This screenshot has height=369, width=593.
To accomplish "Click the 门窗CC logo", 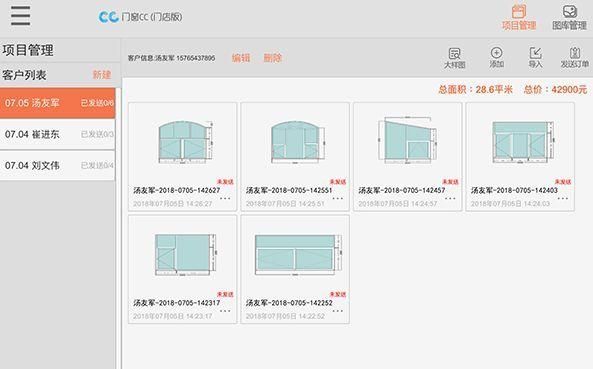I will pos(140,17).
